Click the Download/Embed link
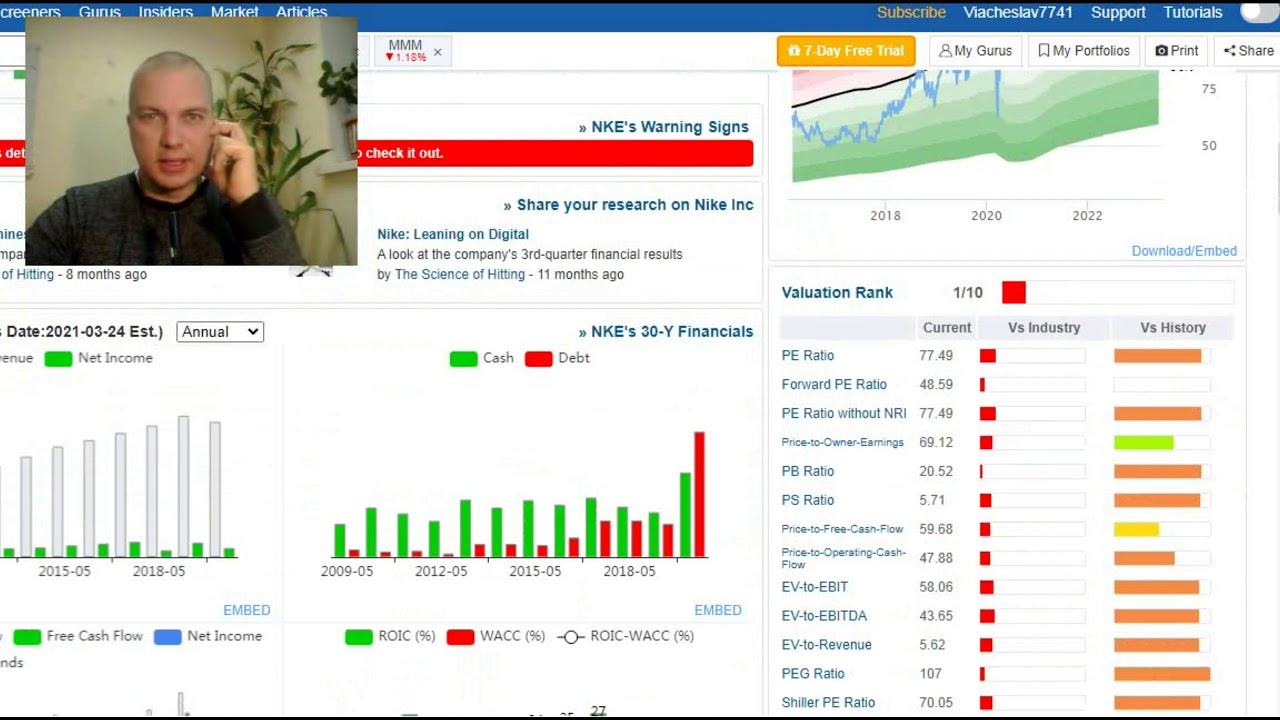This screenshot has width=1280, height=720. point(1184,251)
